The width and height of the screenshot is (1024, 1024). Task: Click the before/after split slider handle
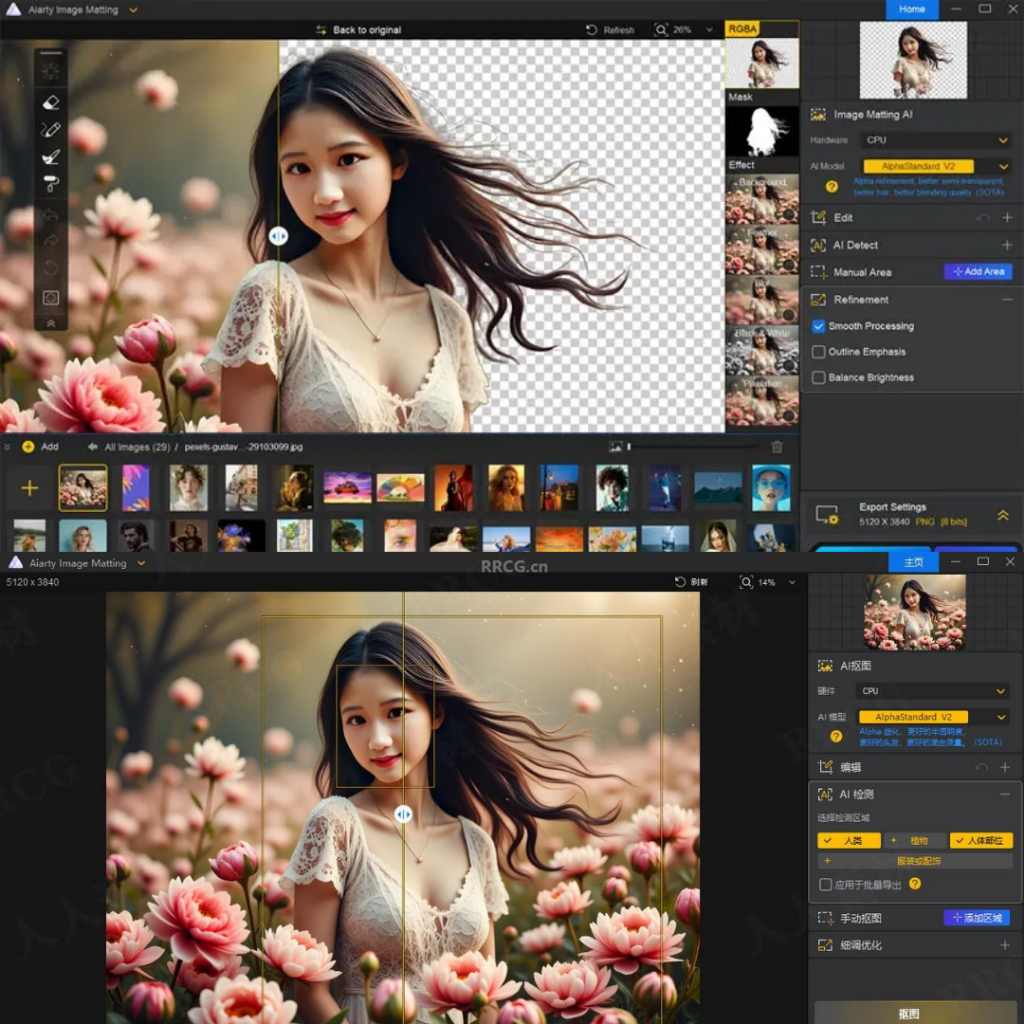tap(278, 236)
